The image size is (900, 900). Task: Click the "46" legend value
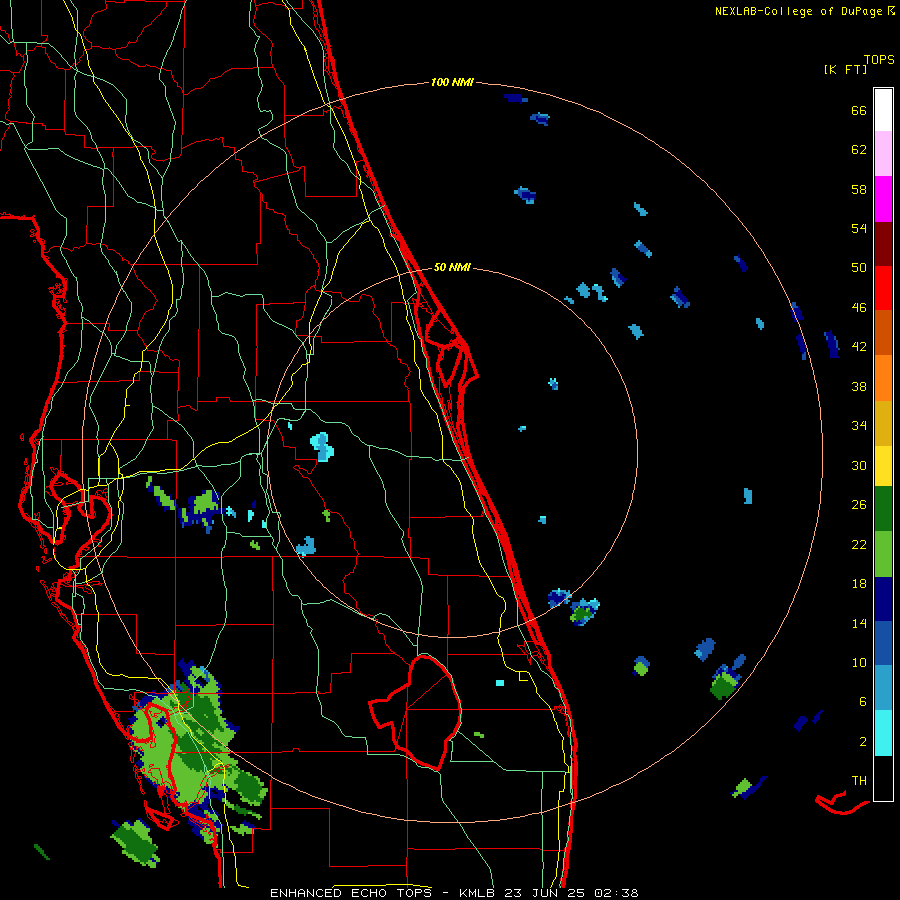pyautogui.click(x=859, y=308)
